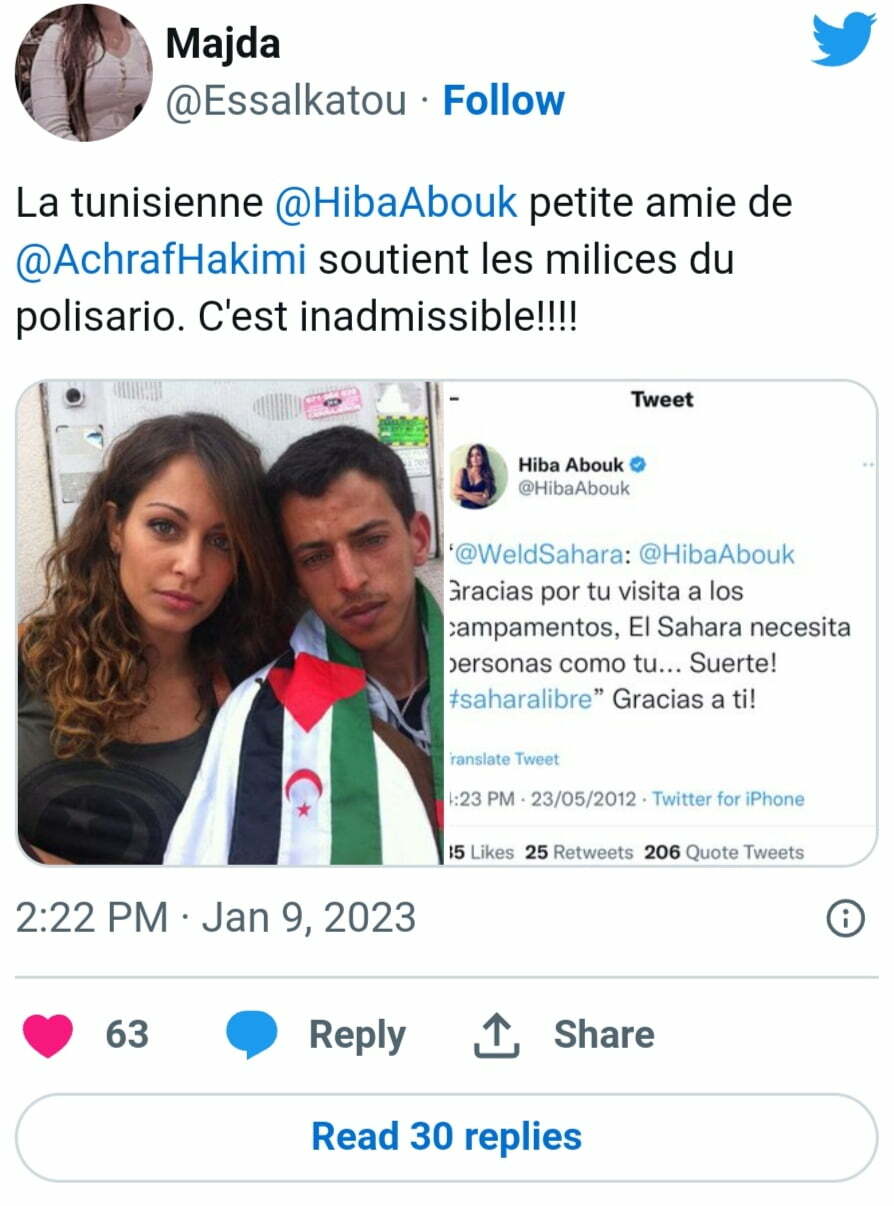Screen dimensions: 894x1206
Task: Click the share upload arrow icon
Action: tap(496, 1035)
